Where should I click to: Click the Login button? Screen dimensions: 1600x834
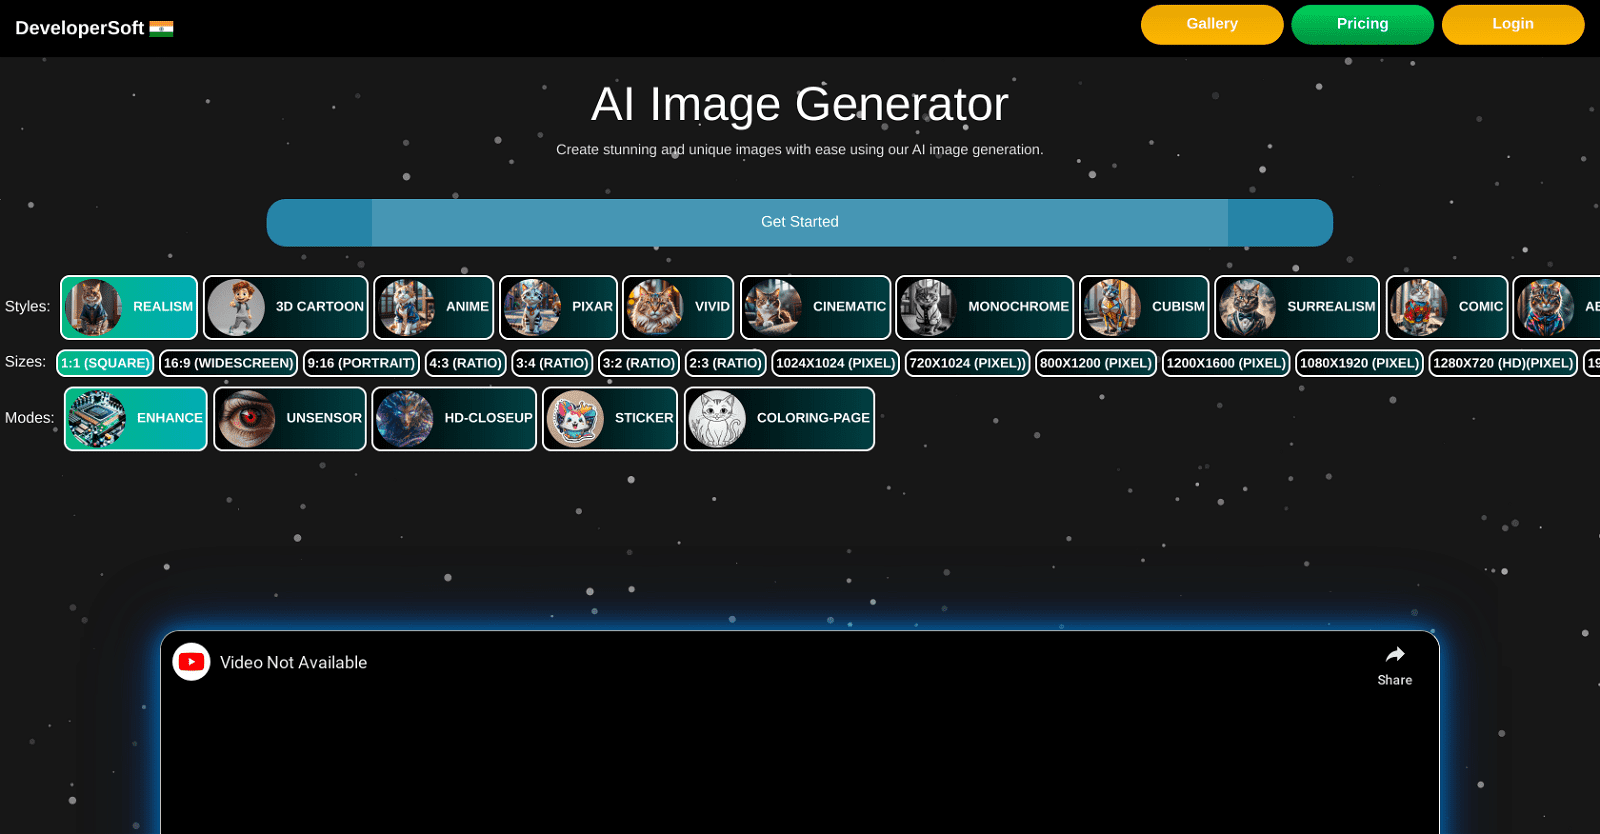(x=1512, y=24)
